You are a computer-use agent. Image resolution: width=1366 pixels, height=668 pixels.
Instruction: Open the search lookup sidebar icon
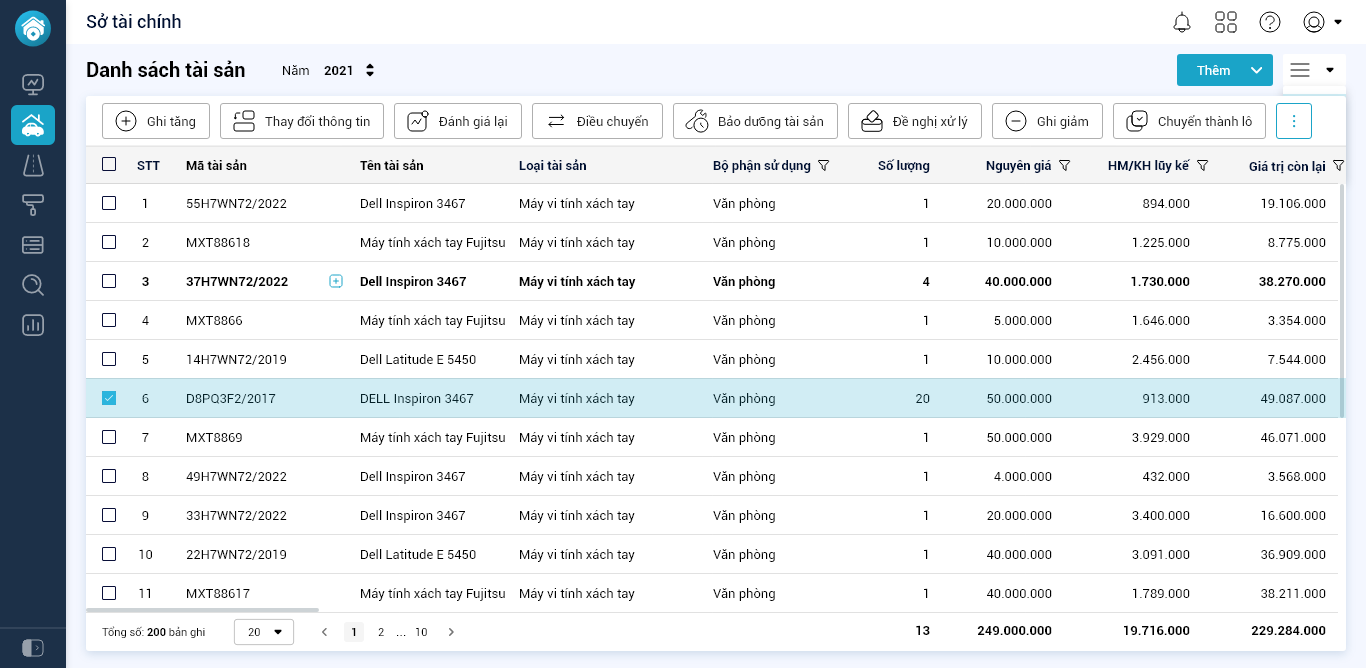pos(33,285)
